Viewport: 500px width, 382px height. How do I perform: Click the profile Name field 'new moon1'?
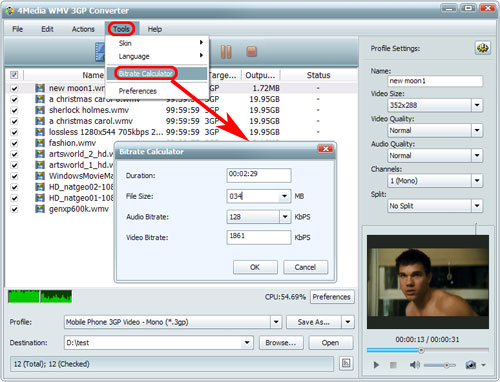coord(435,81)
